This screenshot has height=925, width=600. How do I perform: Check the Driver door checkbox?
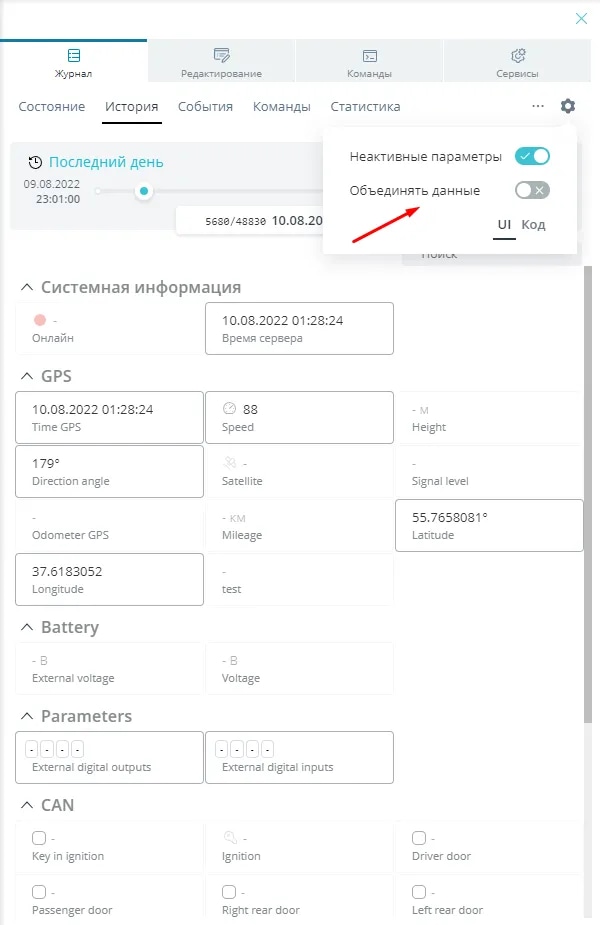pos(419,838)
